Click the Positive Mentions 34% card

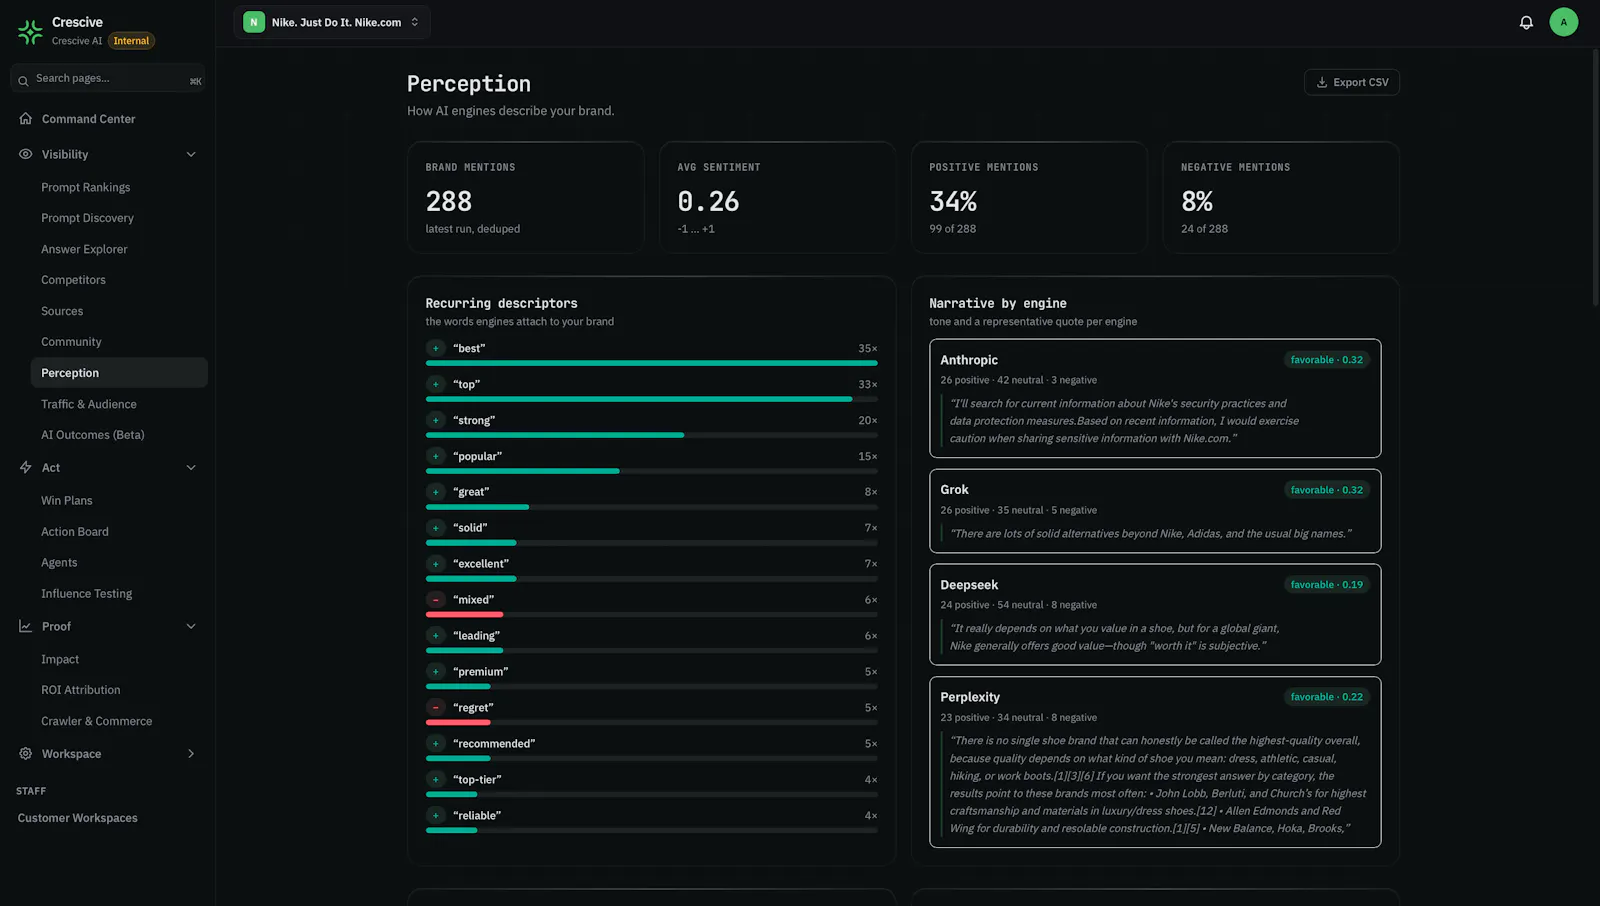pos(1029,197)
